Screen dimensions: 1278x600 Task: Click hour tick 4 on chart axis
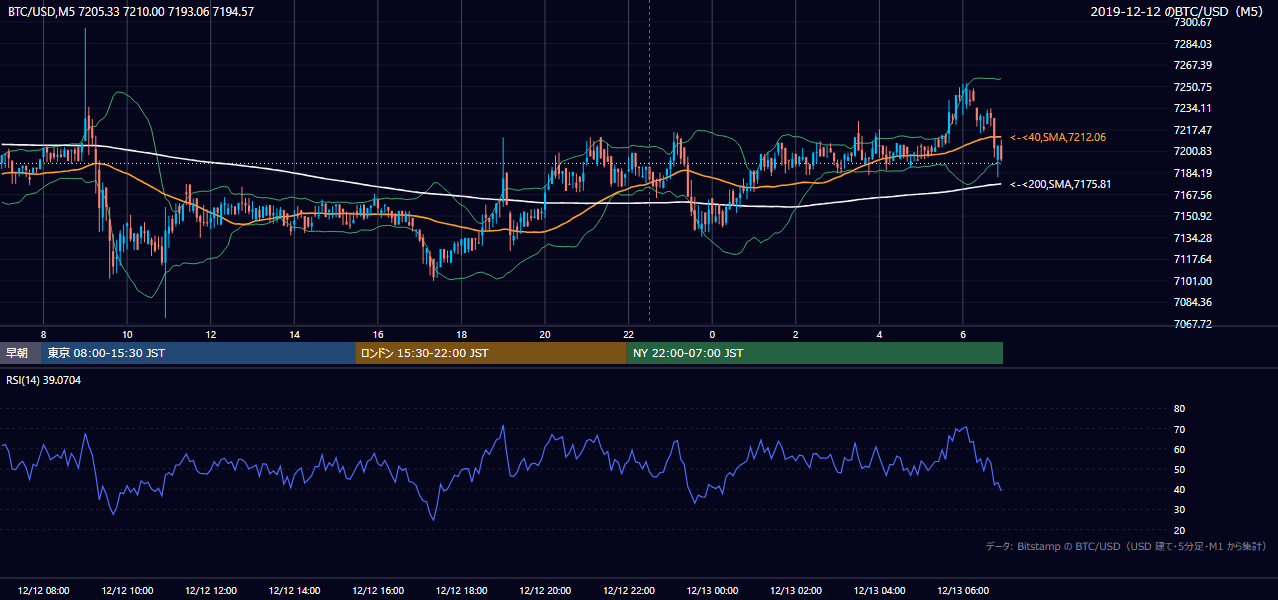tap(880, 334)
